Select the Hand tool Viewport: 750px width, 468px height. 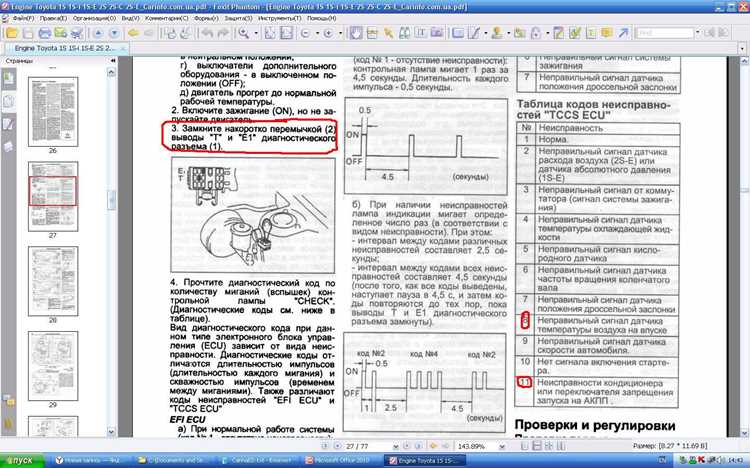(356, 33)
